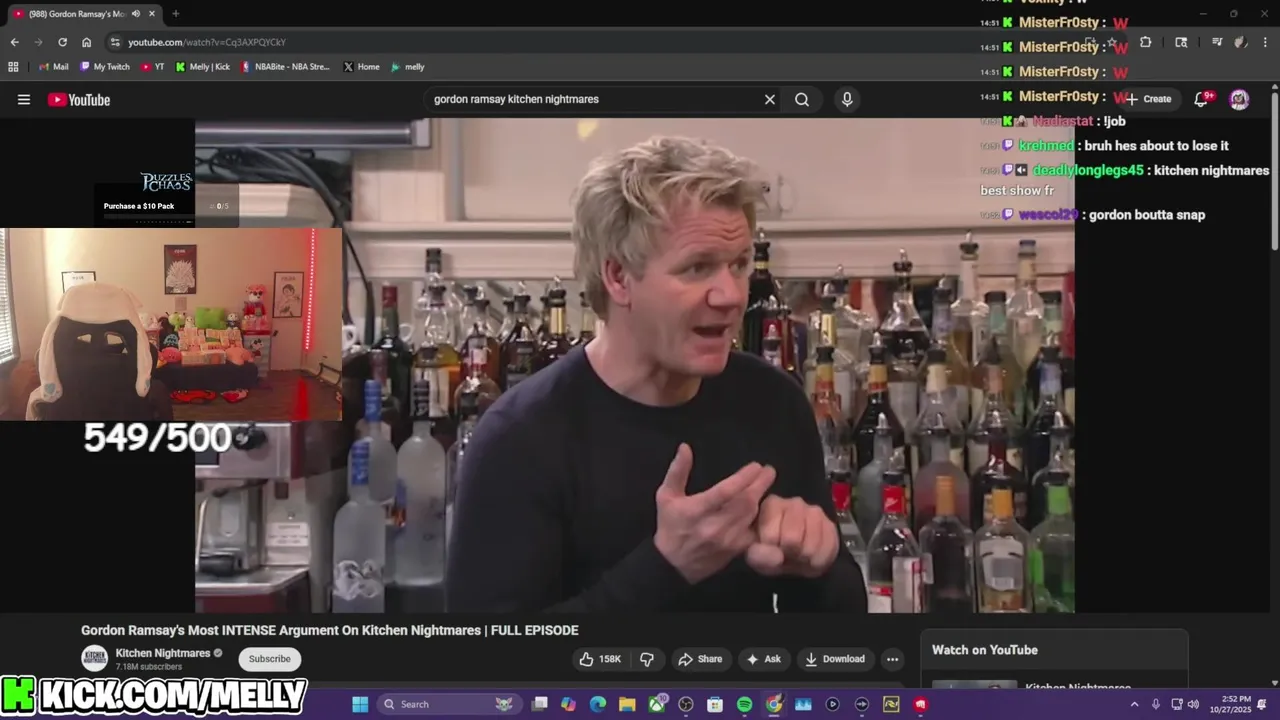Open the Xbox app from the taskbar
Viewport: 1280px width, 720px height.
pos(657,704)
